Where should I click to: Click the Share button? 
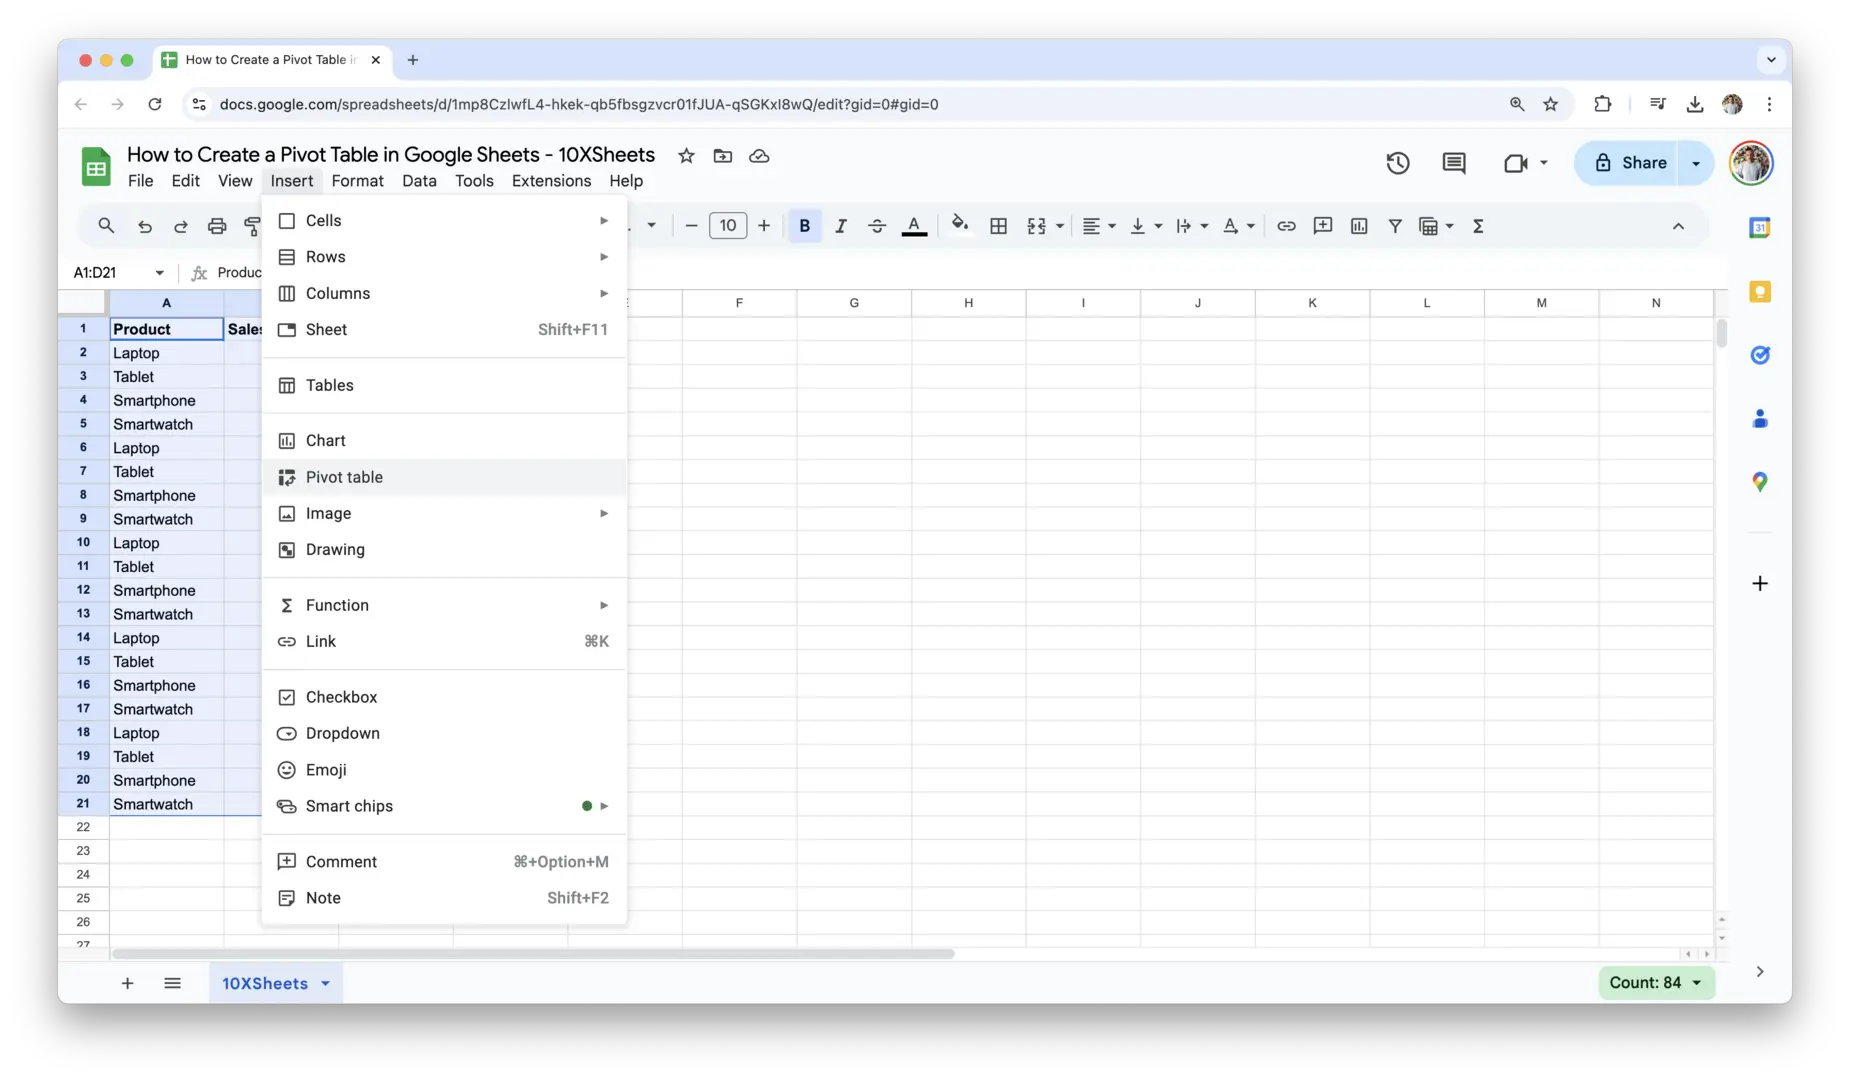point(1631,163)
